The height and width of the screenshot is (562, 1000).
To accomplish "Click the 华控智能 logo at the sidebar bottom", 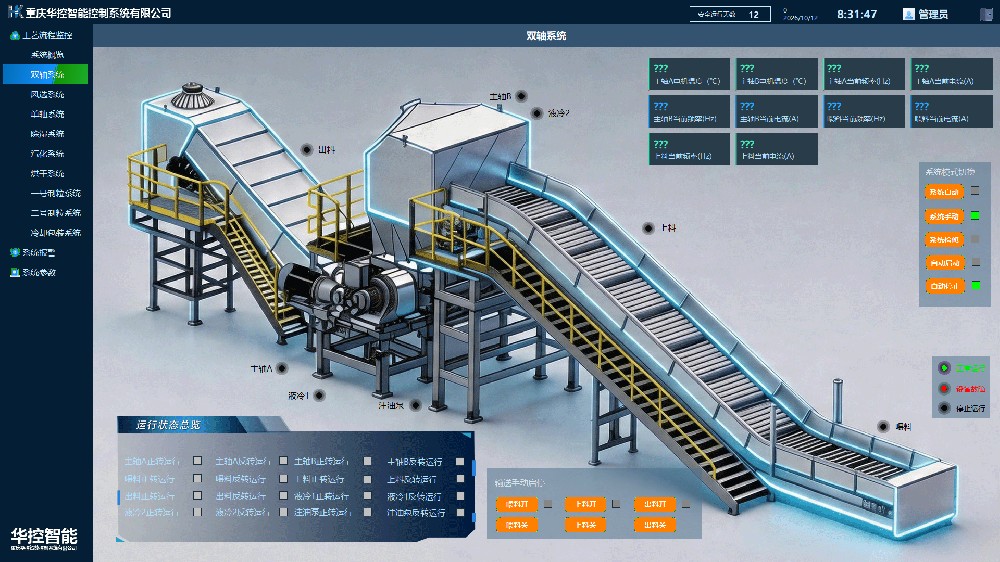I will 44,538.
